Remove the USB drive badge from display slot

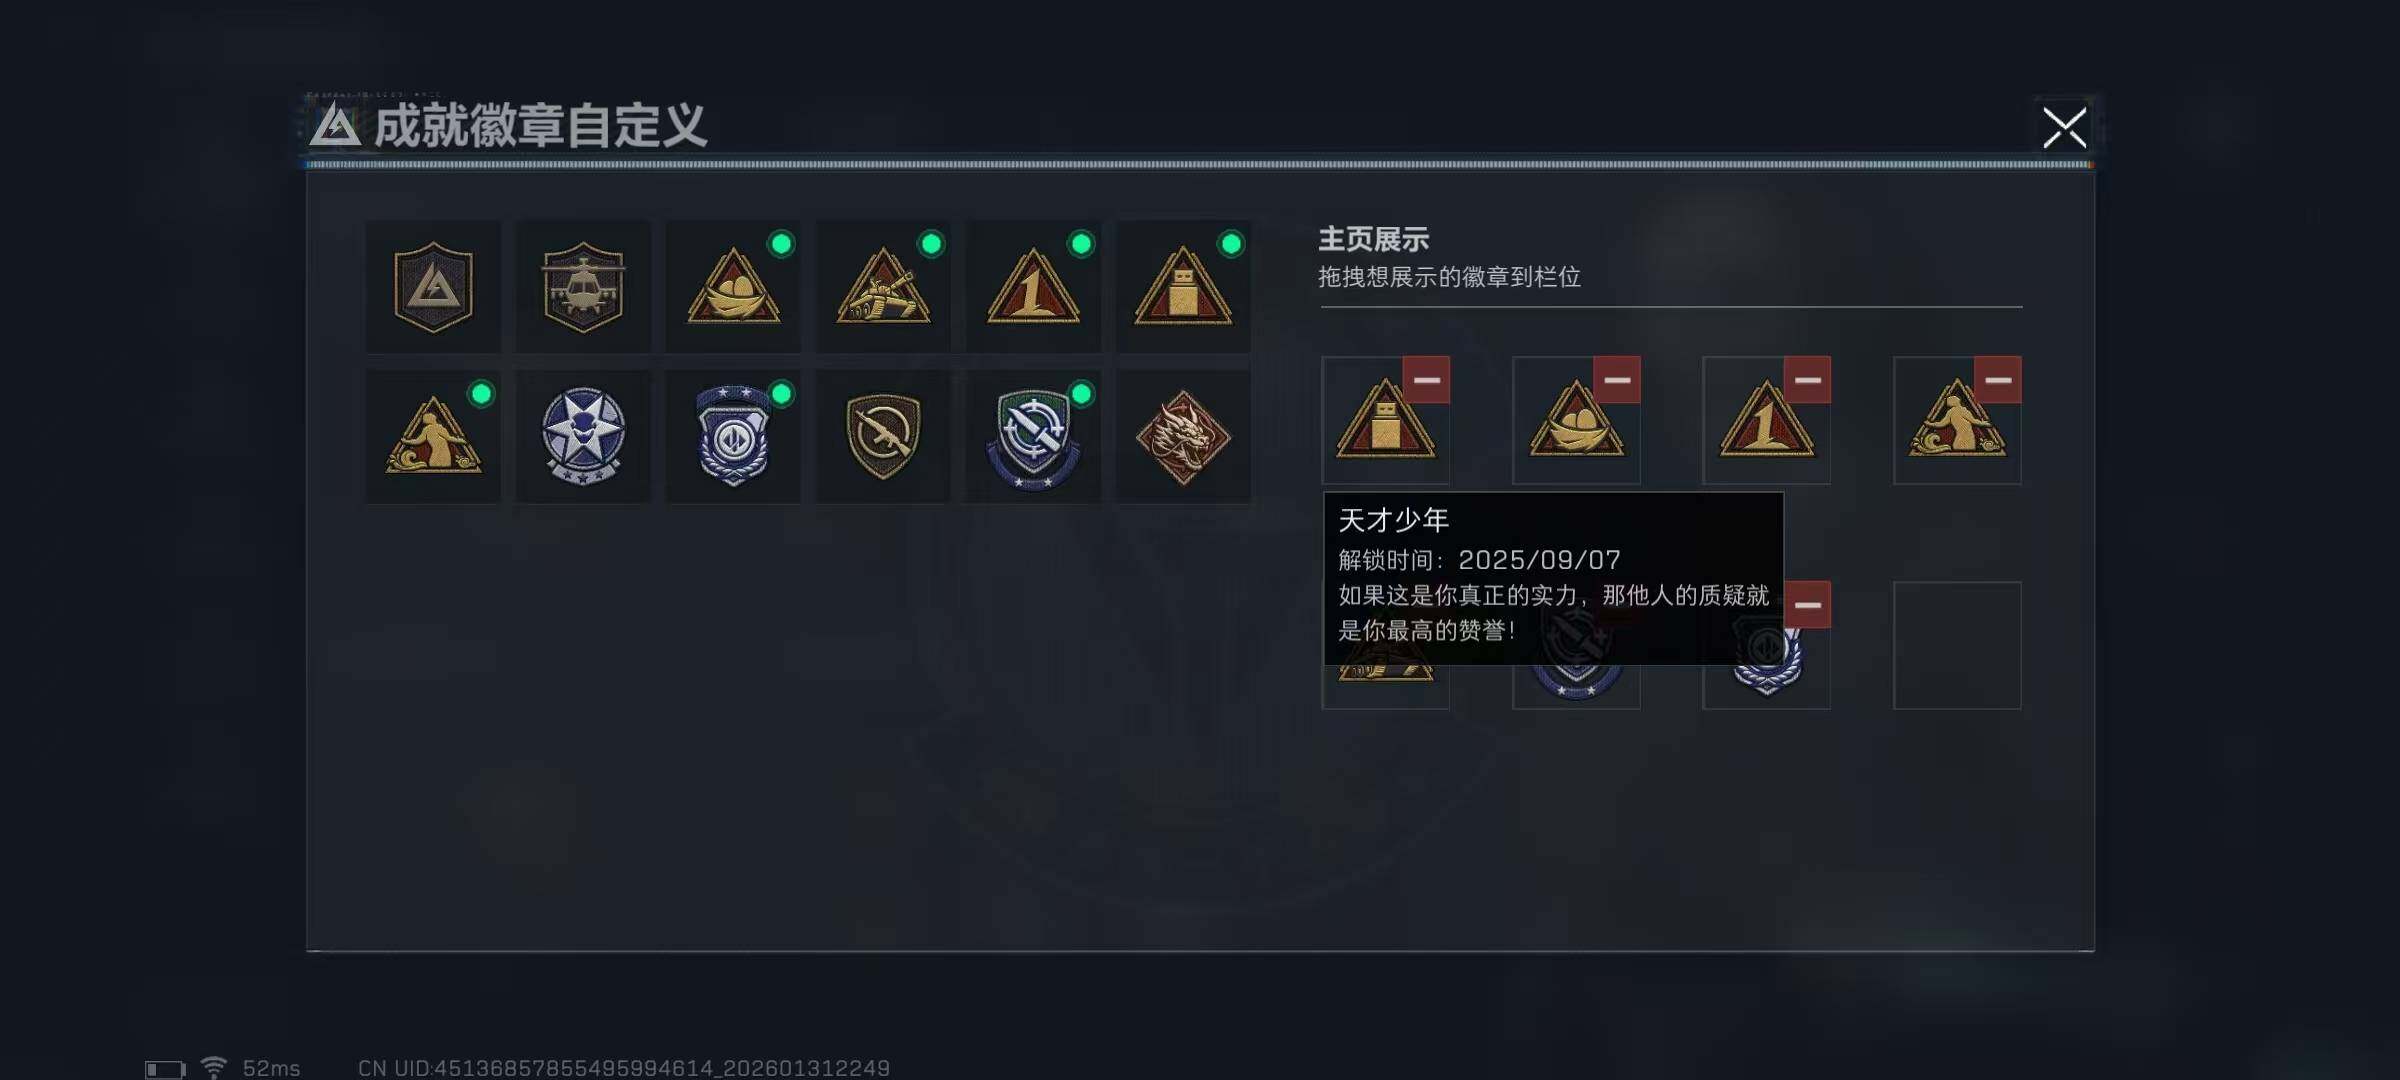click(1426, 380)
